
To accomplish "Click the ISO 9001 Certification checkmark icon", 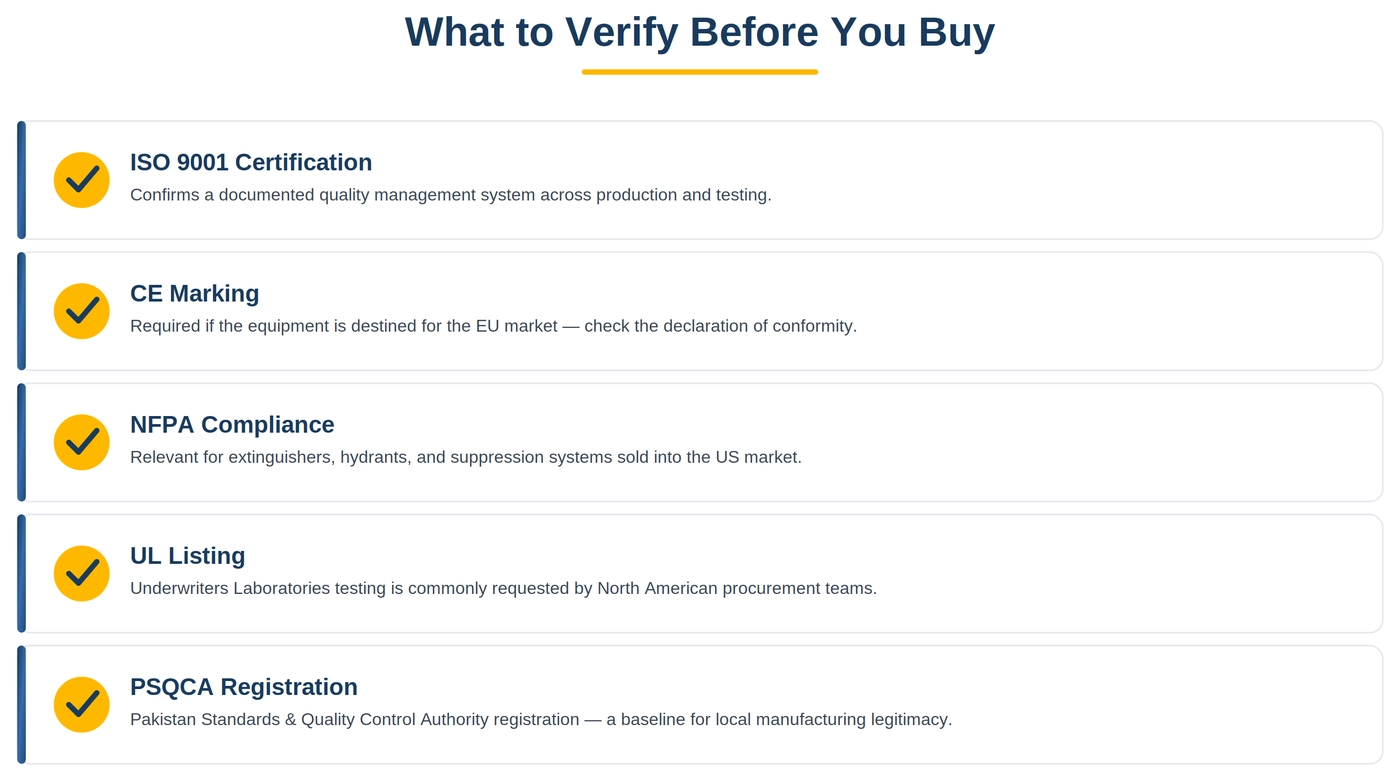I will 81,180.
